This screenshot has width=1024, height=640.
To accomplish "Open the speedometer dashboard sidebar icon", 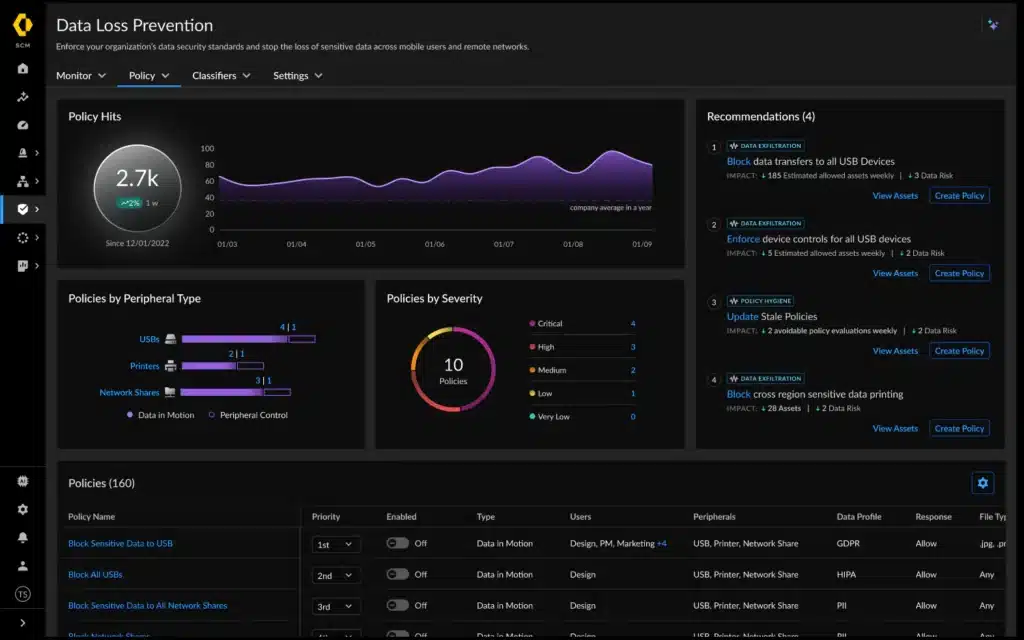I will point(23,125).
